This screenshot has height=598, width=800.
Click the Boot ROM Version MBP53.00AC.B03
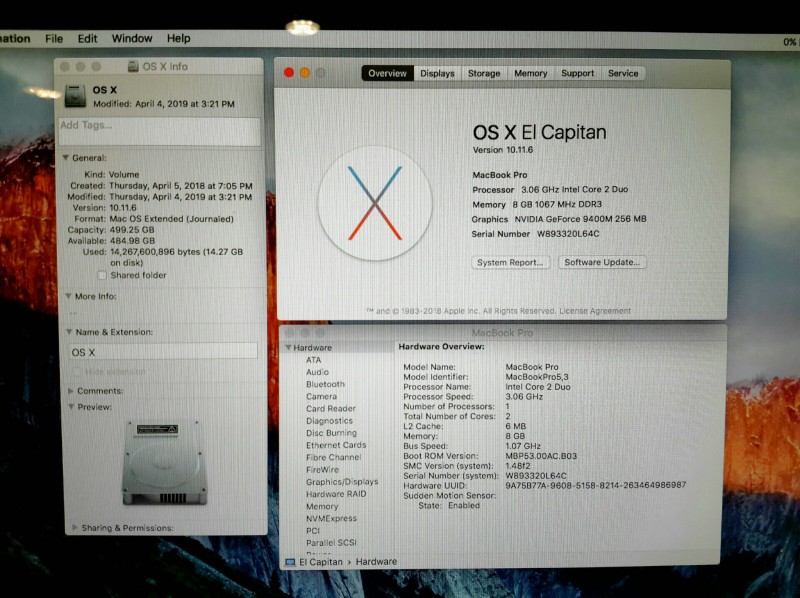tap(541, 456)
